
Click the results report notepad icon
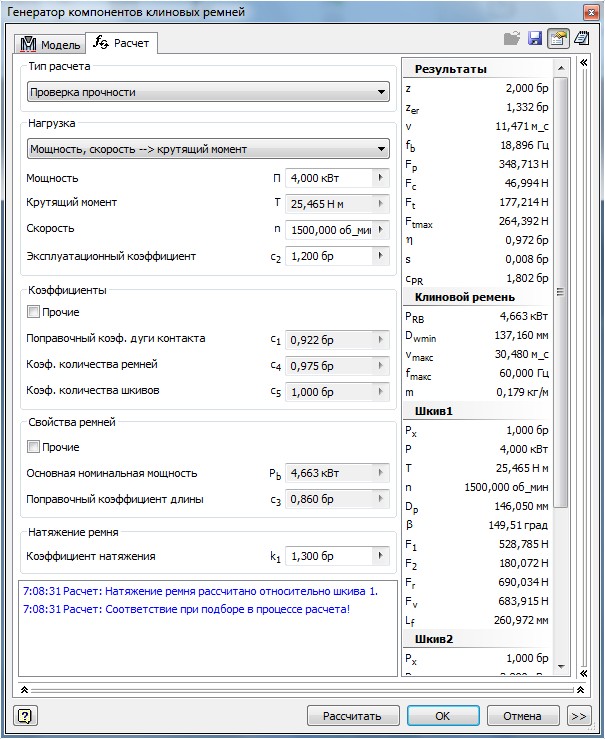click(582, 38)
